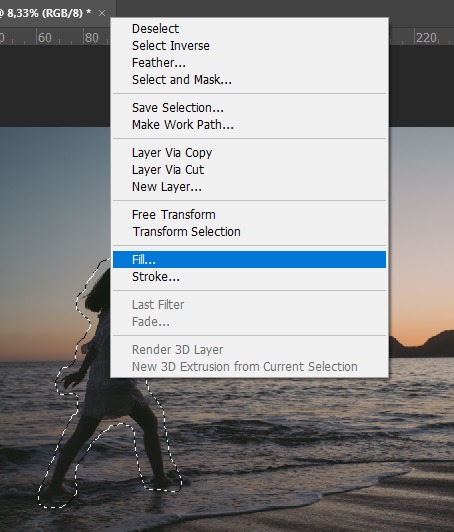Close the document tab with the x
454x532 pixels.
click(x=102, y=13)
